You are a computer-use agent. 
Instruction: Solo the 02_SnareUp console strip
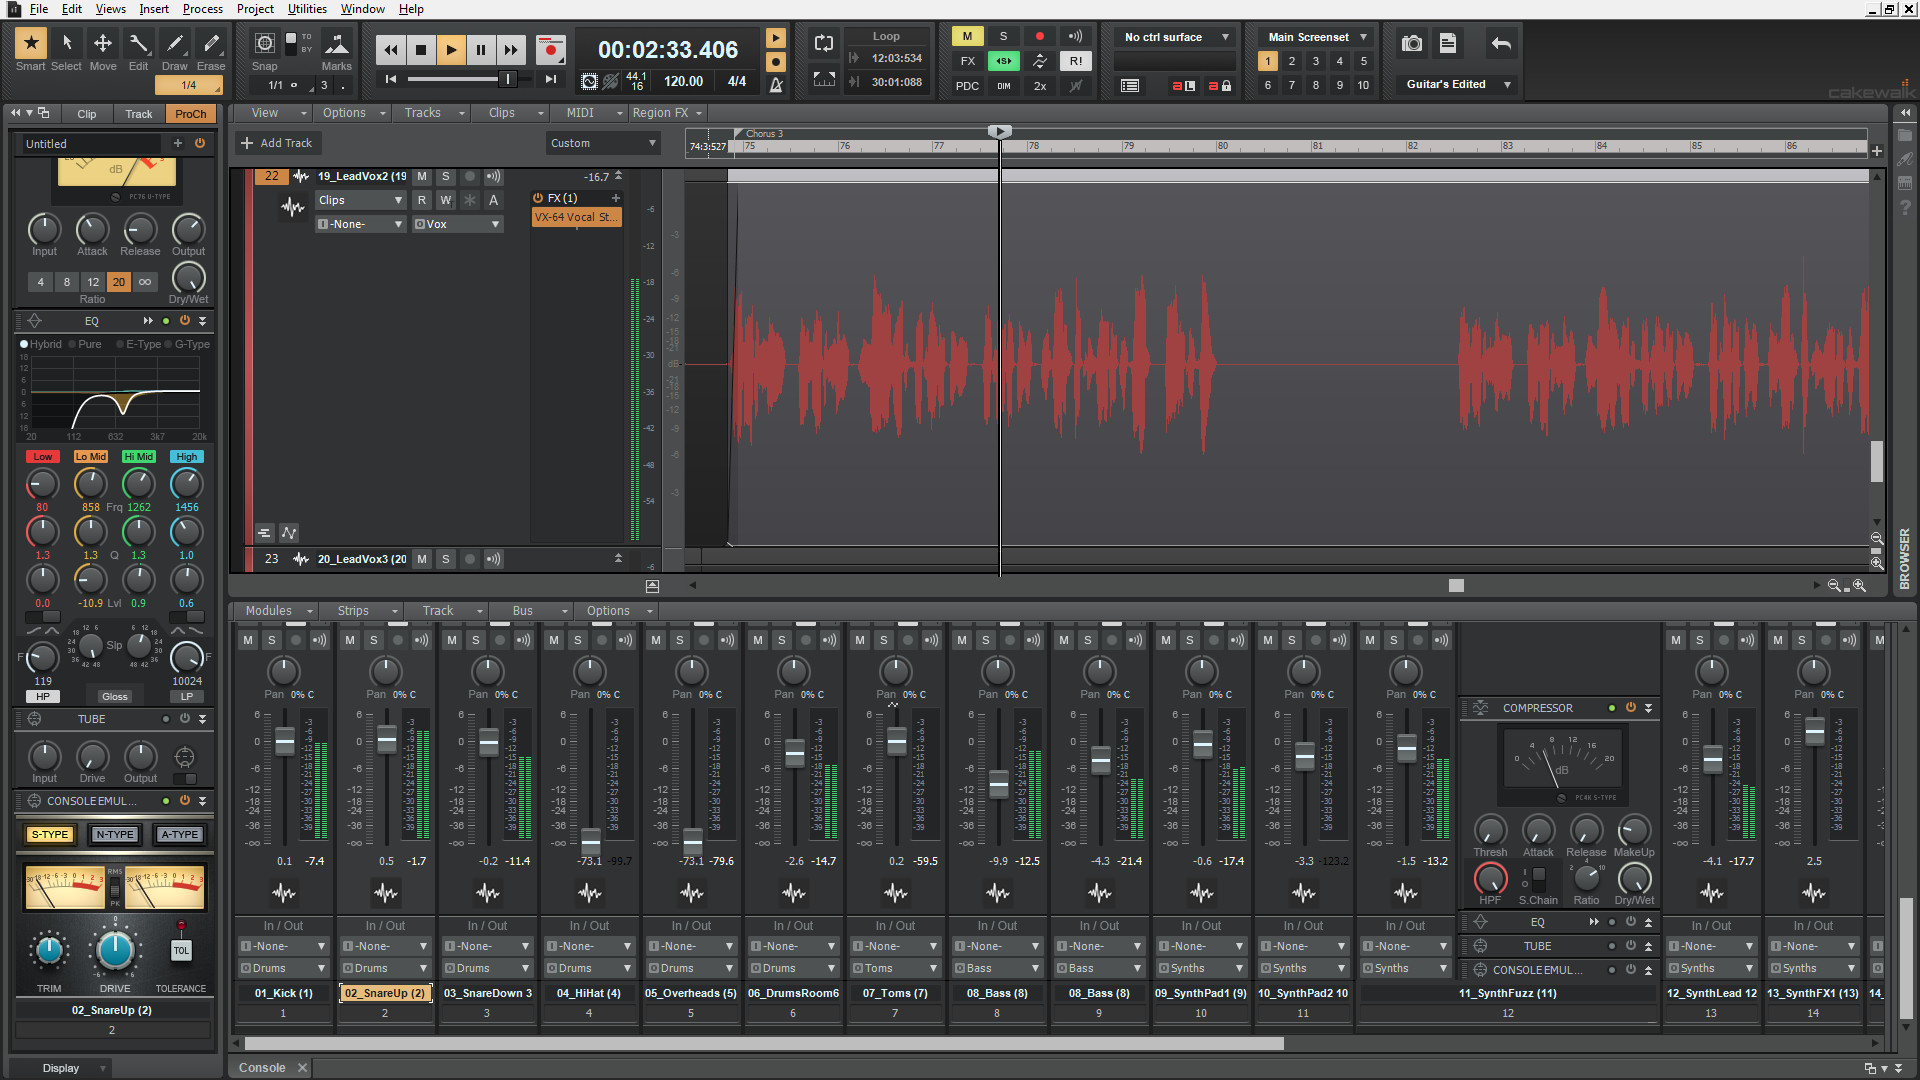tap(373, 640)
